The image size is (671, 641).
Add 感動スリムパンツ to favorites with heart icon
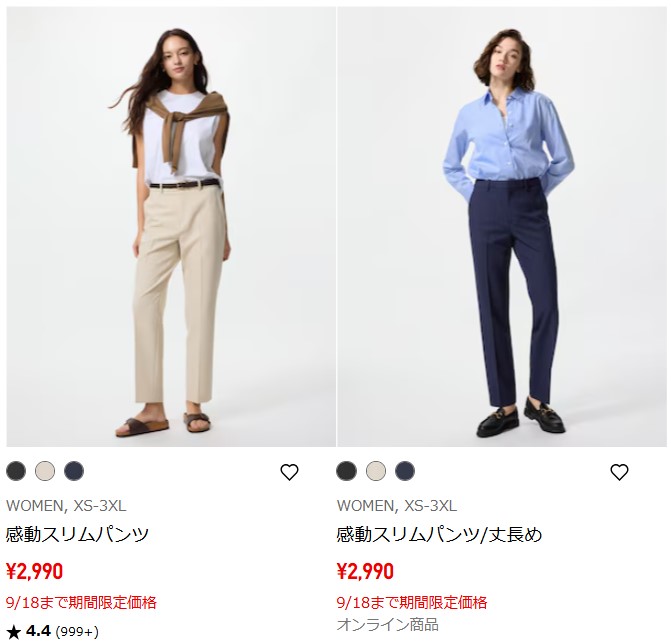[289, 472]
